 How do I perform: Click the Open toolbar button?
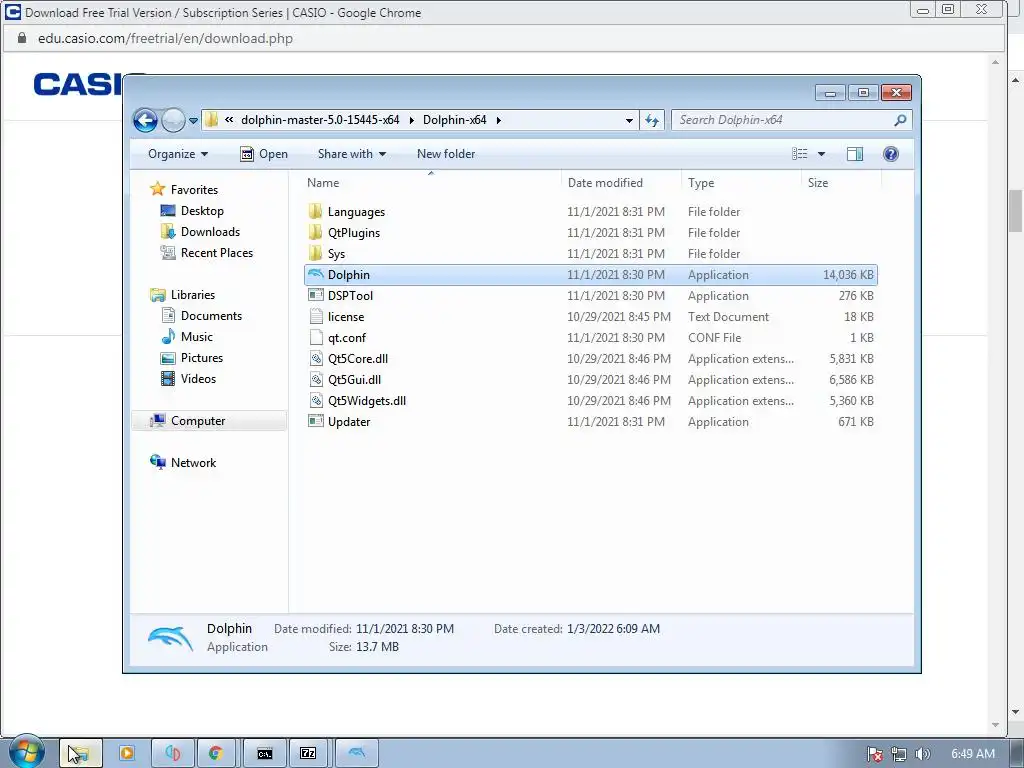[x=264, y=154]
